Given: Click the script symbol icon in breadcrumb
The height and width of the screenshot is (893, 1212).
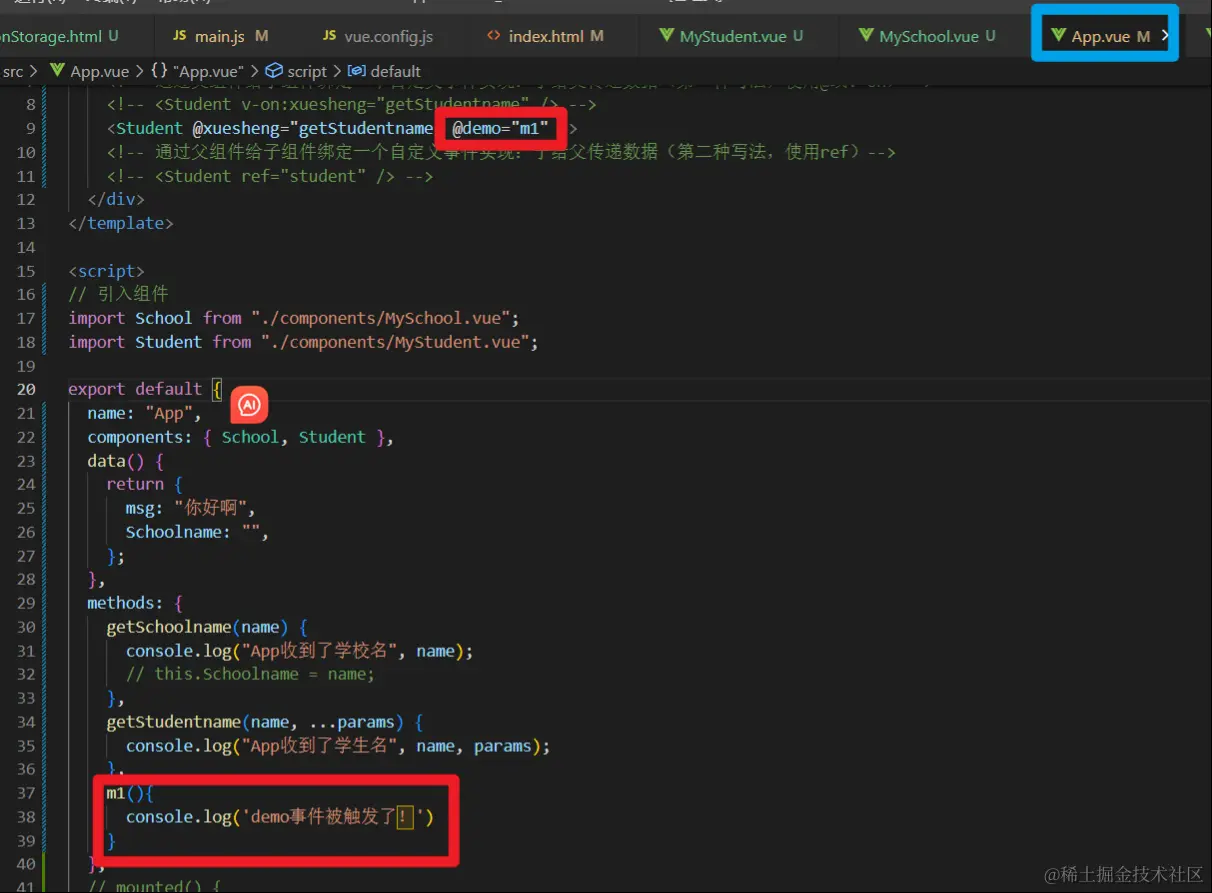Looking at the screenshot, I should tap(275, 71).
